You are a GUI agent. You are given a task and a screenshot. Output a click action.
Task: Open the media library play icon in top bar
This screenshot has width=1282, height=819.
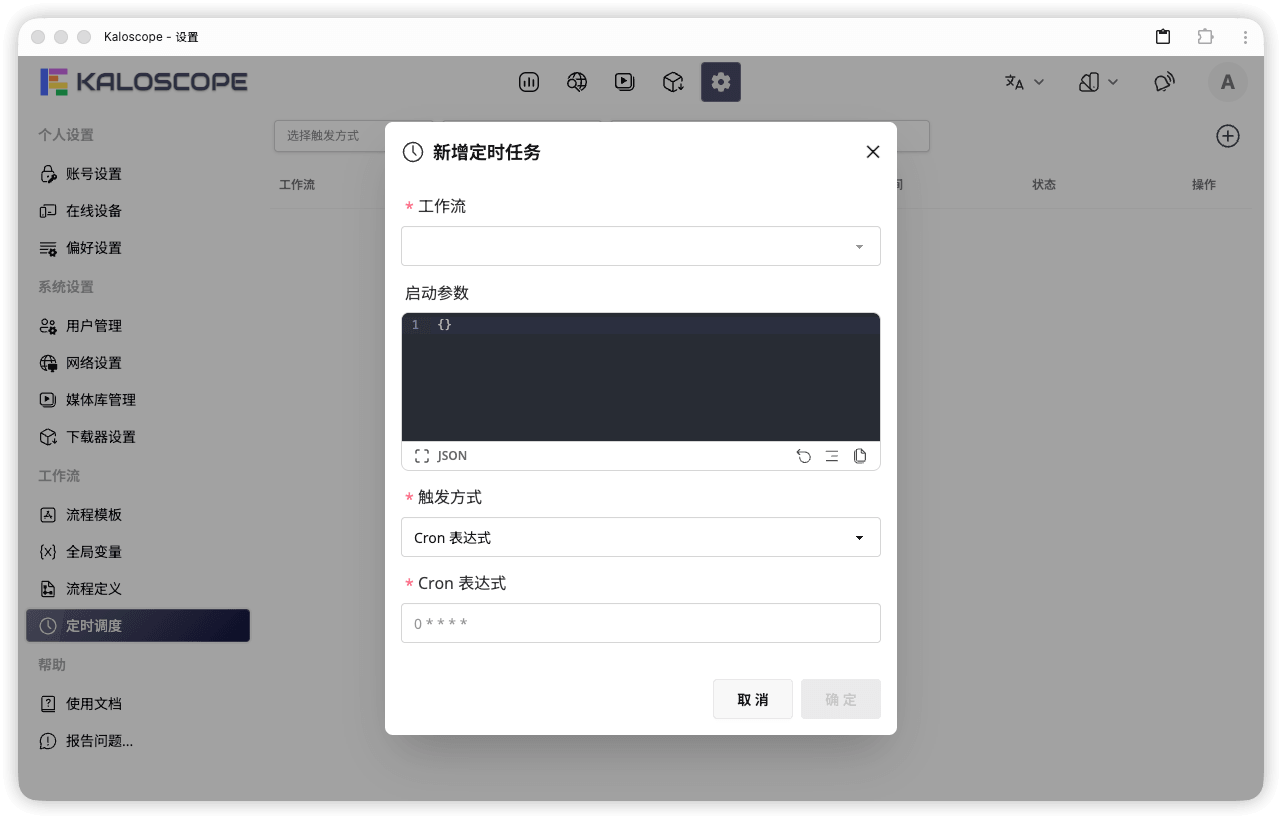(625, 82)
